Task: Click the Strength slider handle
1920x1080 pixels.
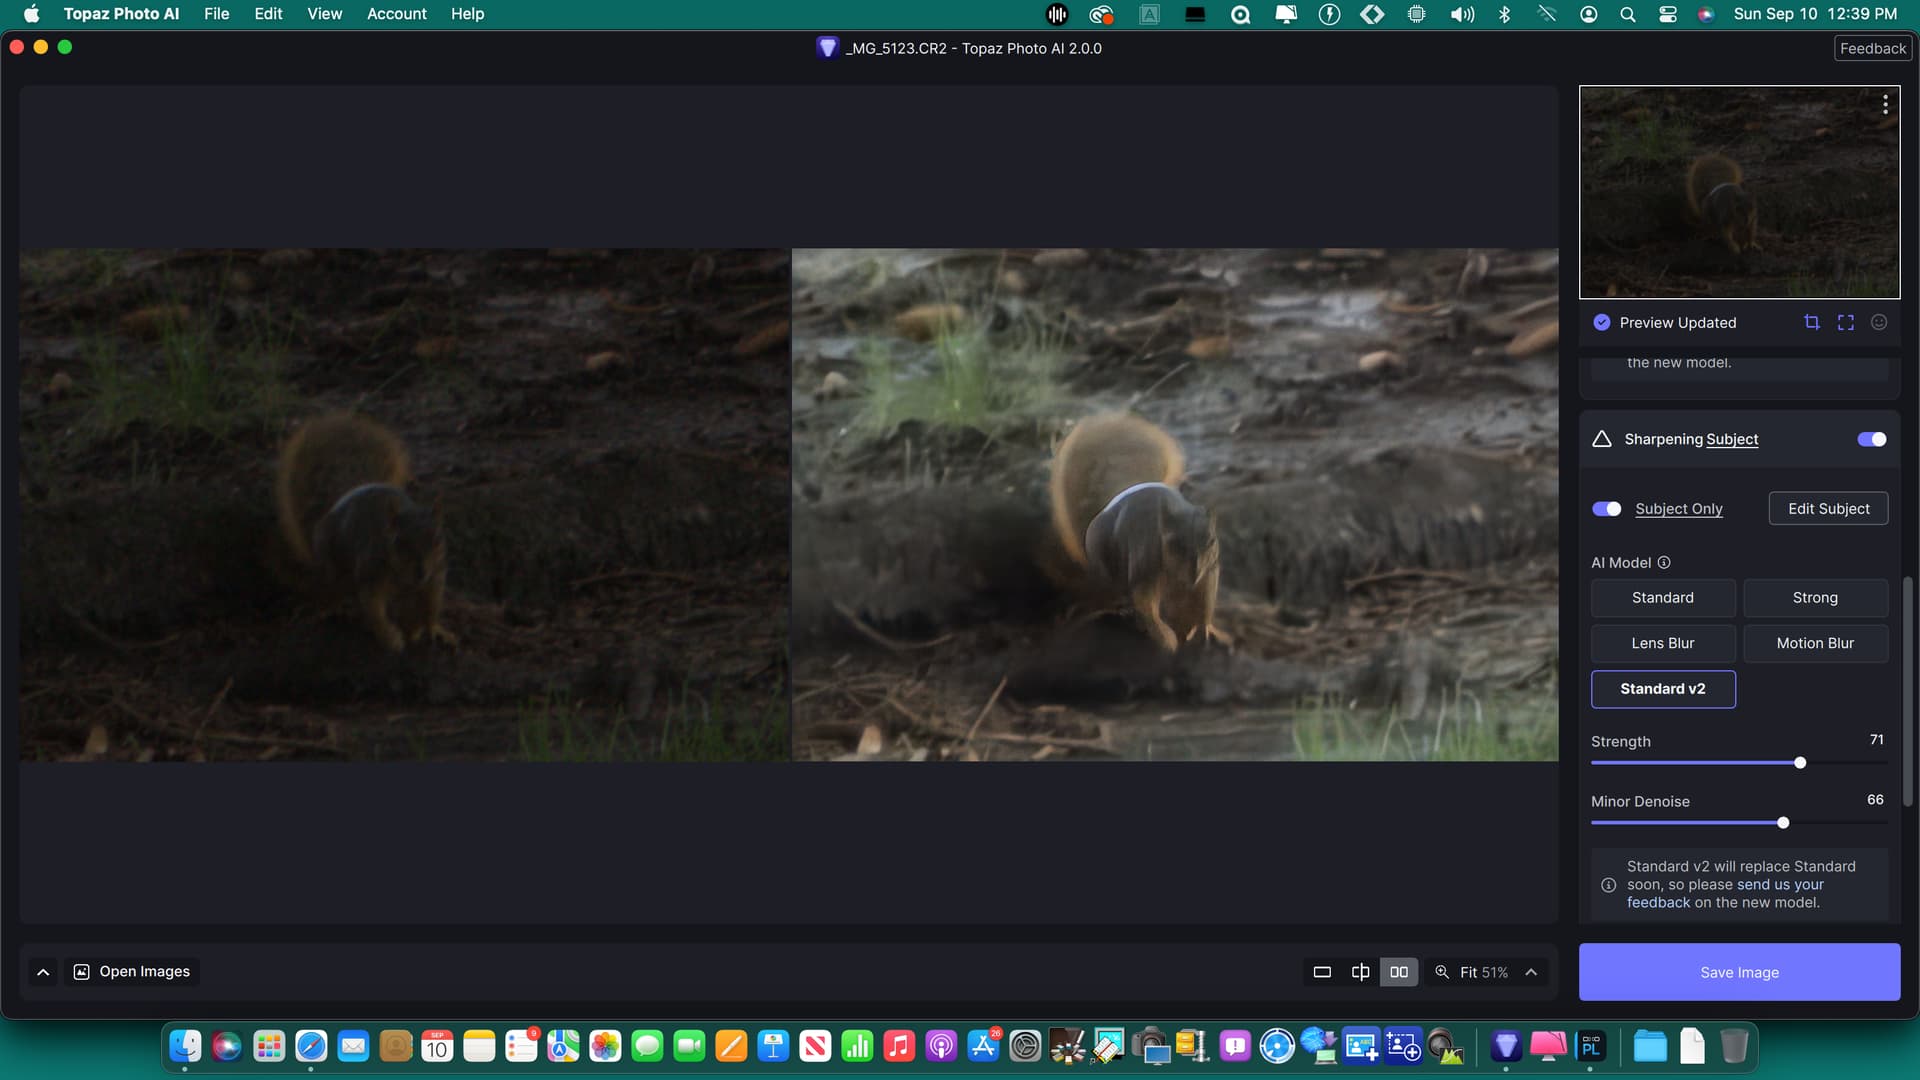Action: (x=1800, y=763)
